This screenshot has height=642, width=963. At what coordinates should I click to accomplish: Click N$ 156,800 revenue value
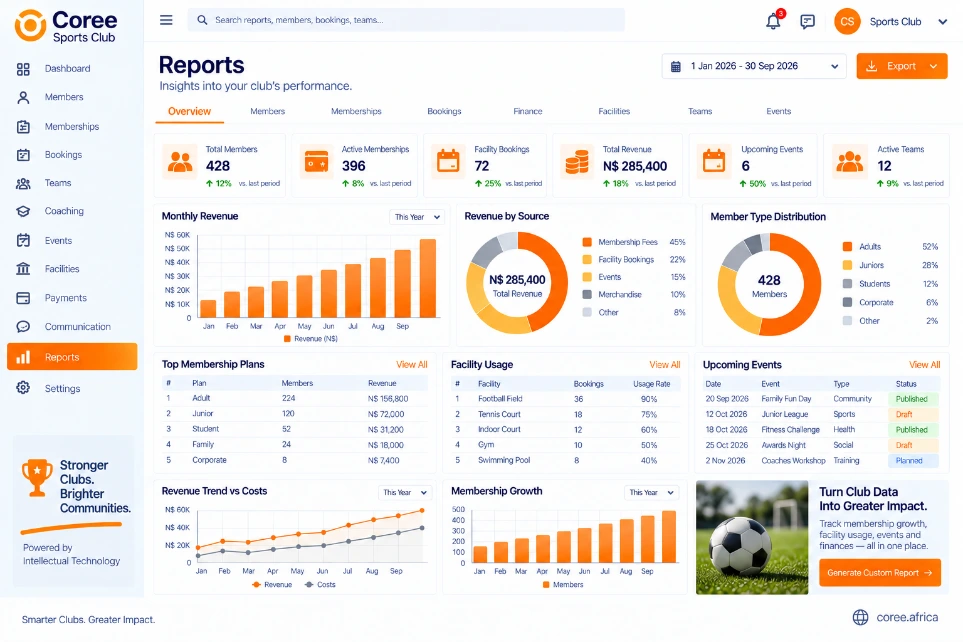click(388, 399)
